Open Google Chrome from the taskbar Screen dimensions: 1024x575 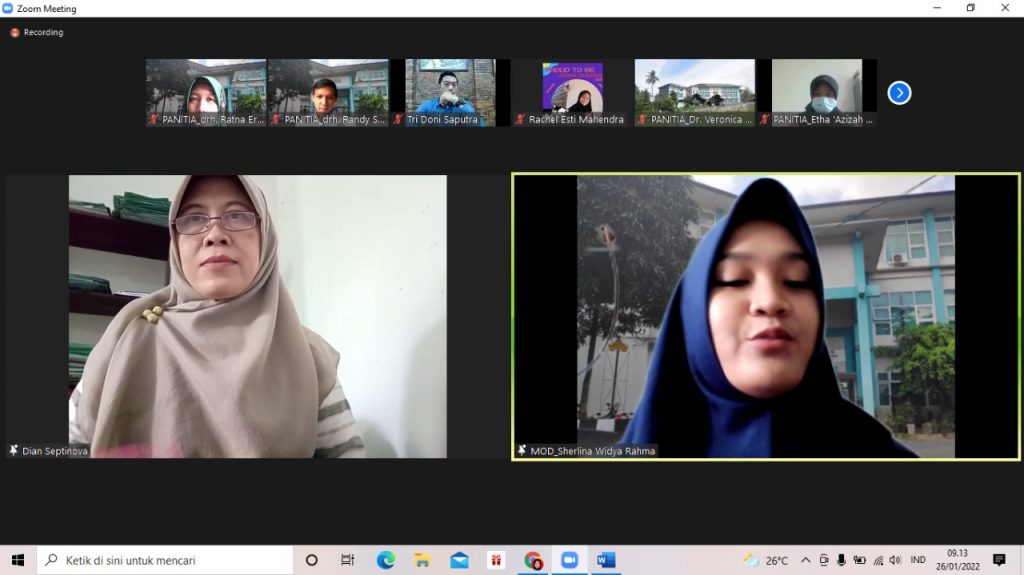[x=533, y=560]
